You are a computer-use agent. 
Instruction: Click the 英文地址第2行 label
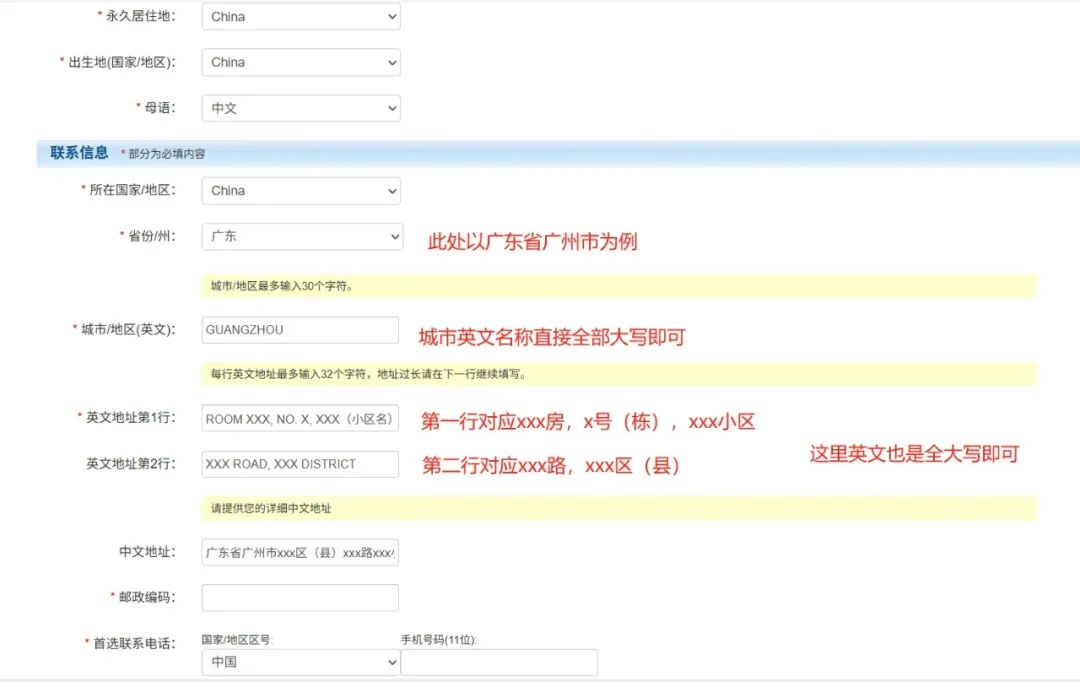(x=131, y=464)
